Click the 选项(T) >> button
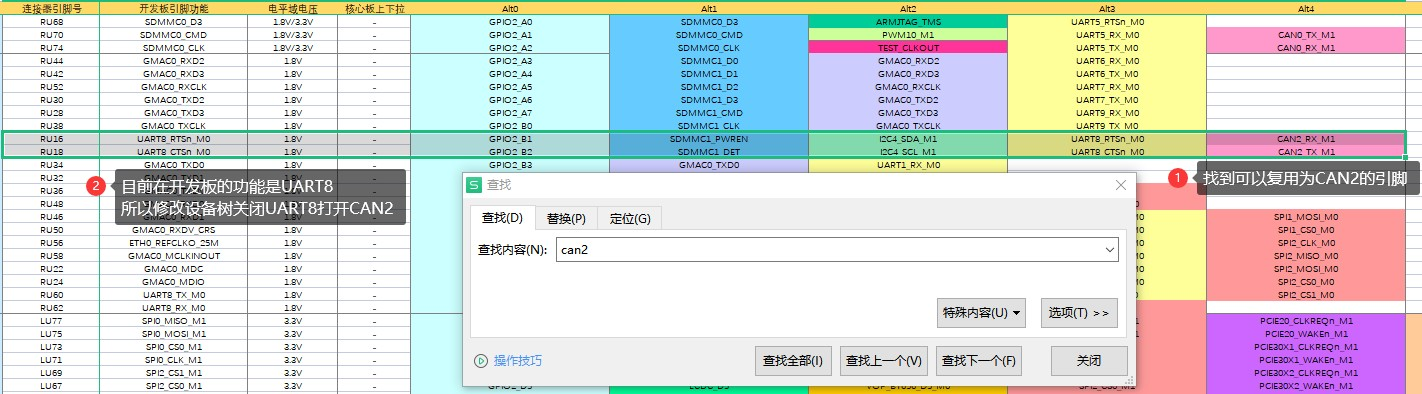 (x=1079, y=313)
